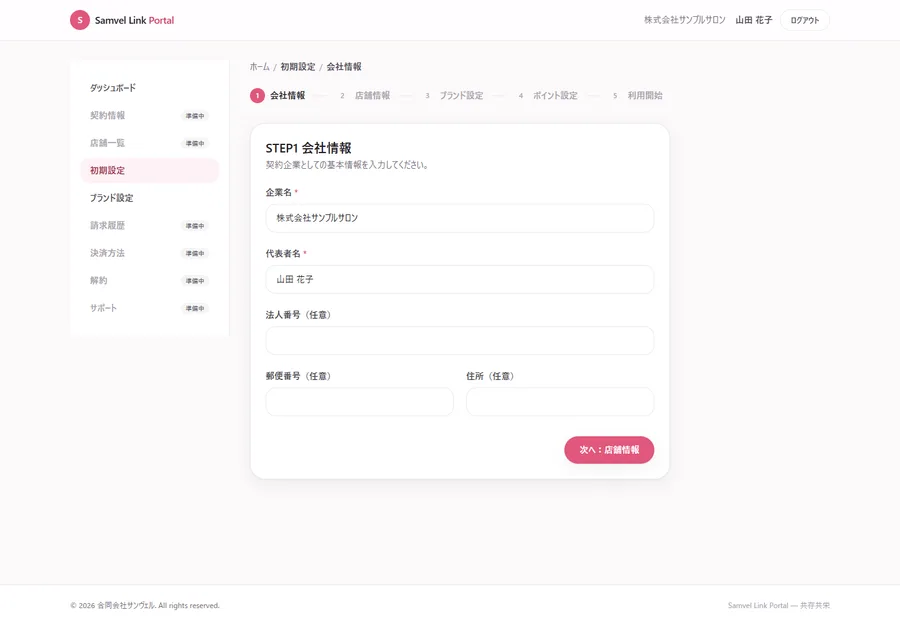Open 解約 in the sidebar
The height and width of the screenshot is (625, 900).
pyautogui.click(x=150, y=281)
